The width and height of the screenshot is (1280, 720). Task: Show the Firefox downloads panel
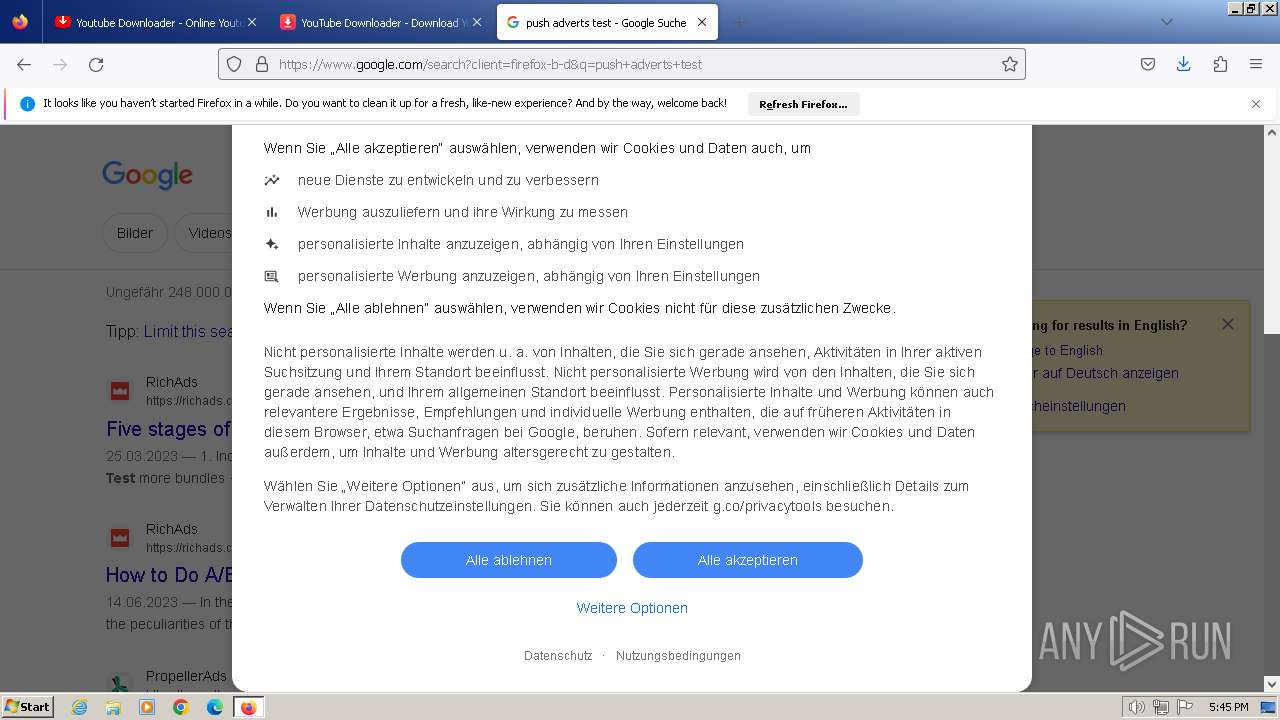(1183, 64)
